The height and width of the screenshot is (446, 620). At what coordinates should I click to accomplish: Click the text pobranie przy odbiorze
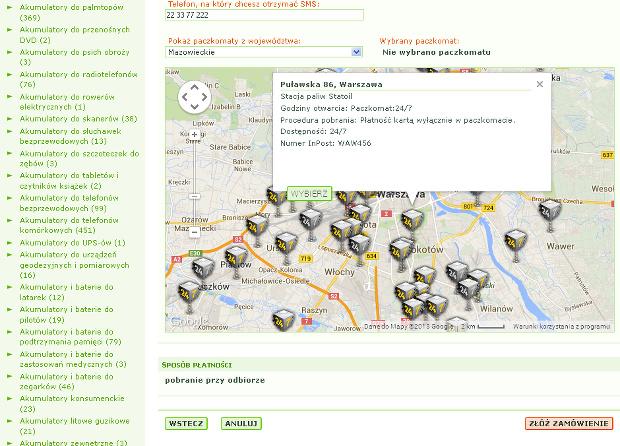(x=215, y=380)
